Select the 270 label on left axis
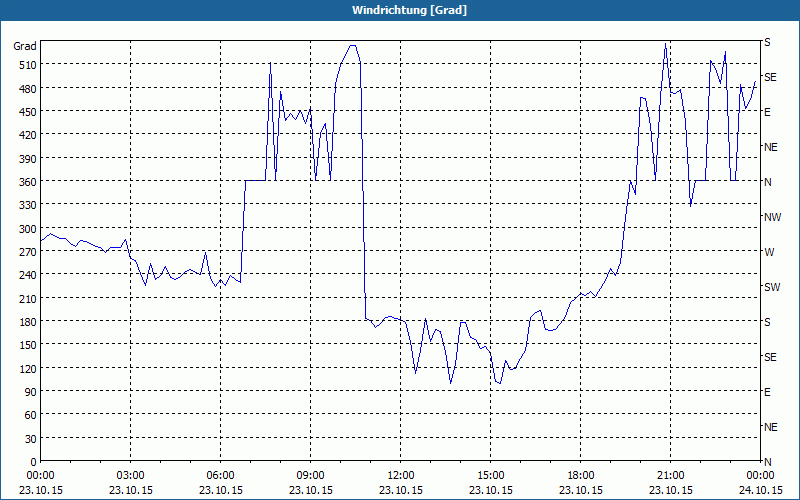This screenshot has height=500, width=800. click(x=28, y=252)
